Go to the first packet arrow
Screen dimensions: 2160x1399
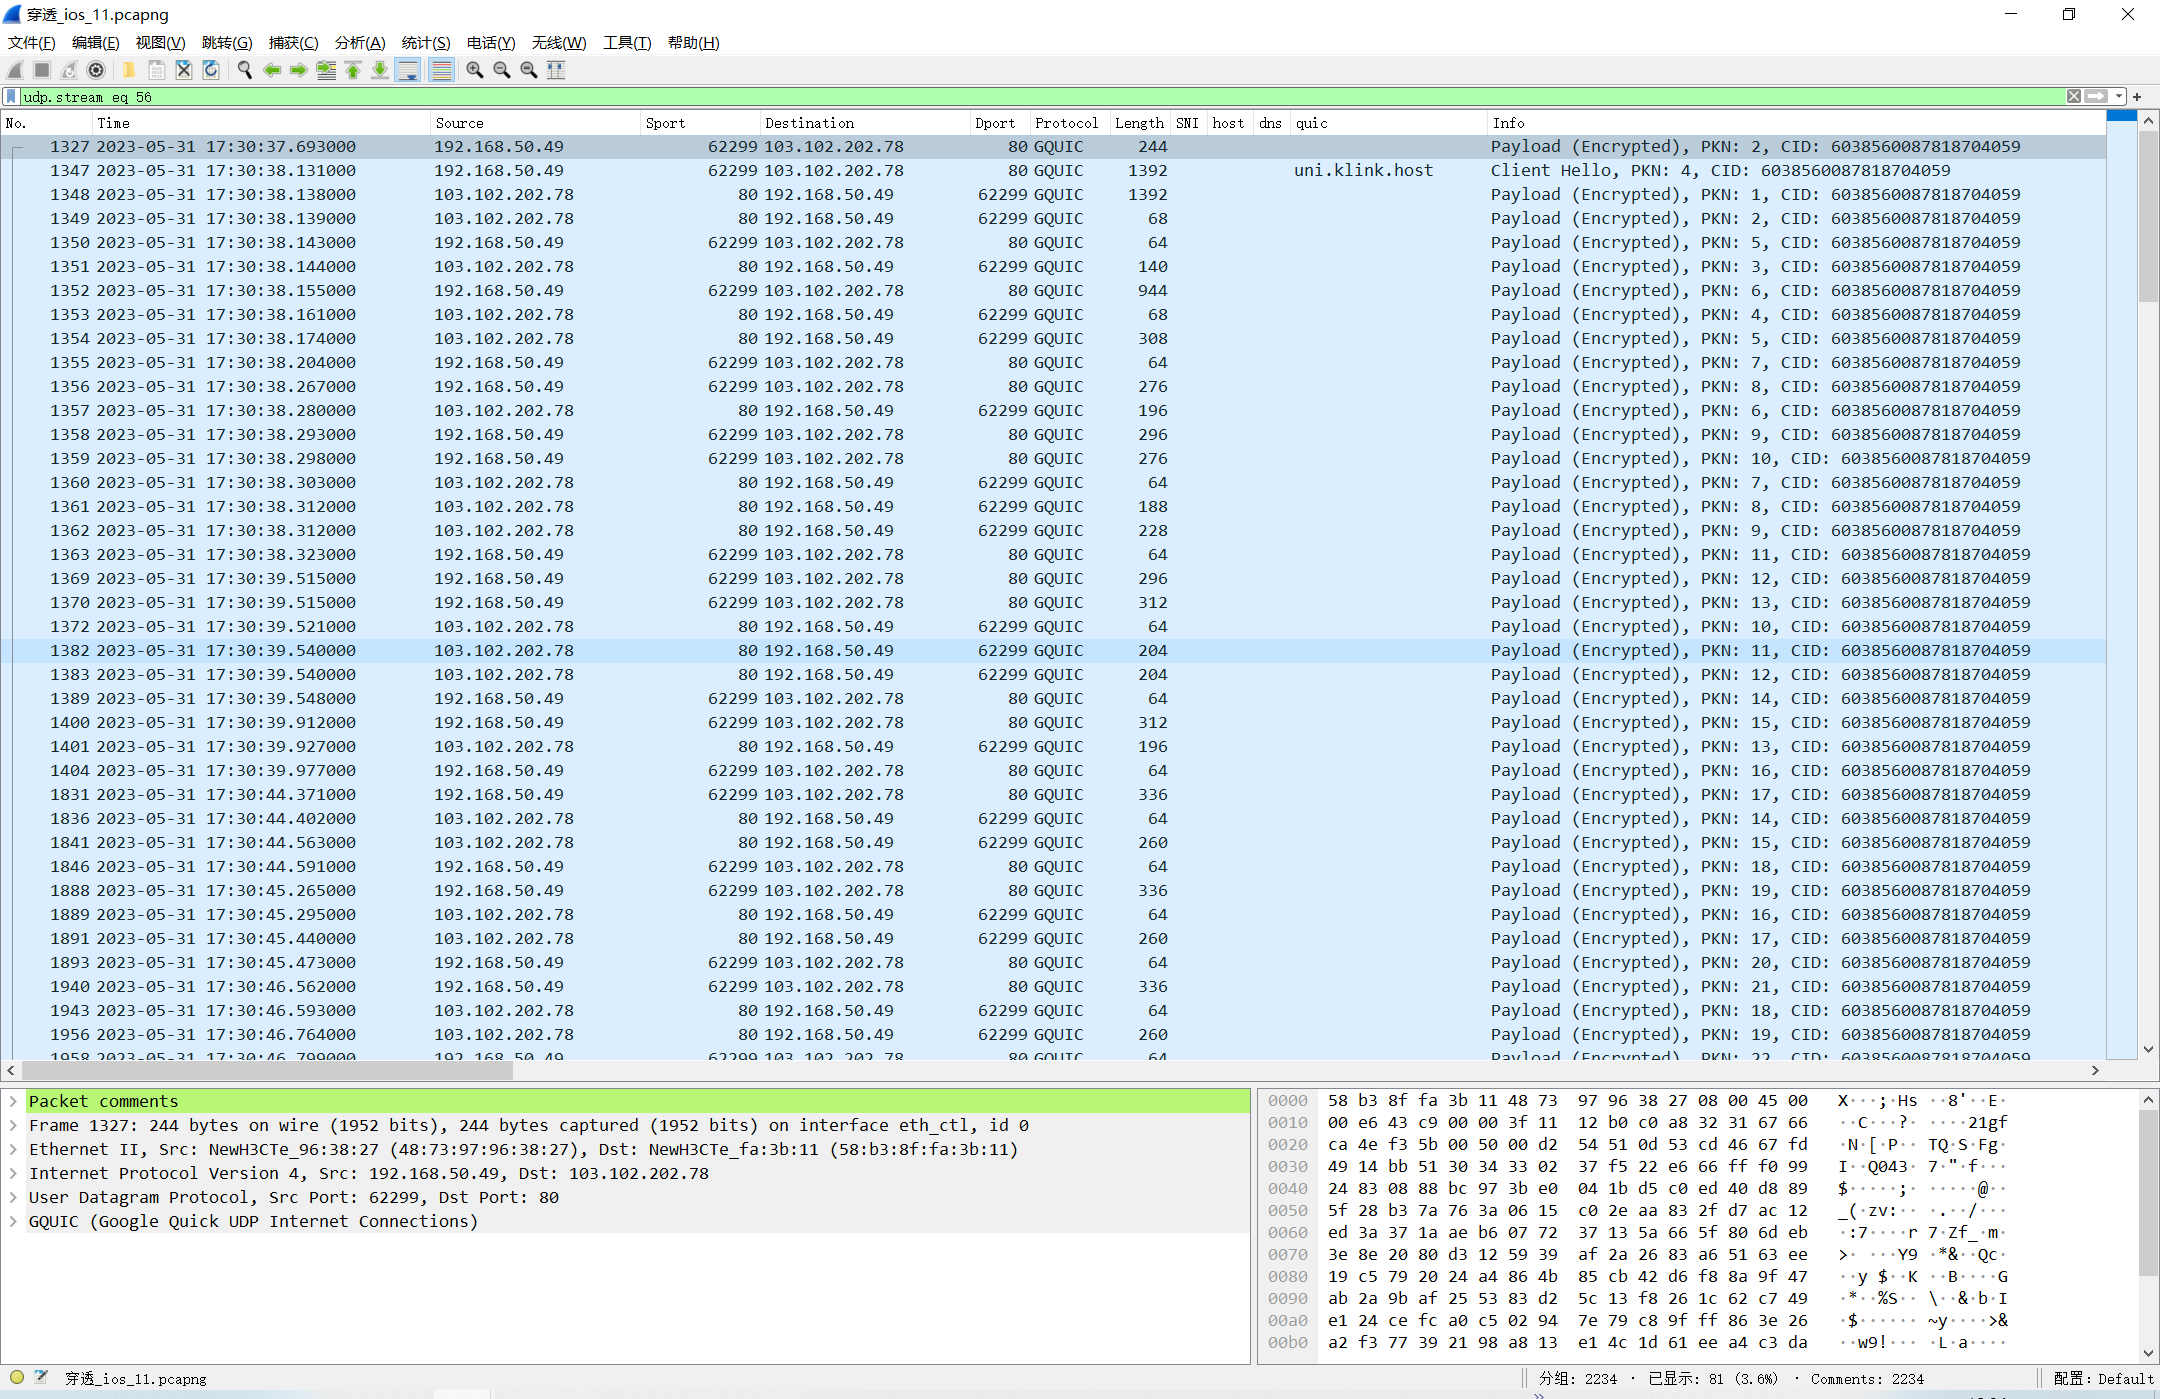353,70
